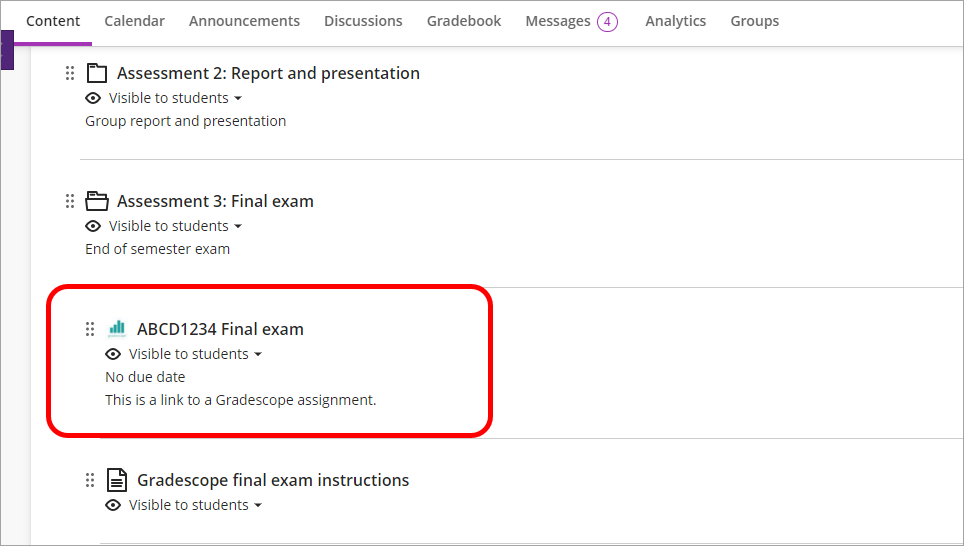Open Assessment 3: Final exam folder title
Image resolution: width=964 pixels, height=546 pixels.
[x=215, y=201]
